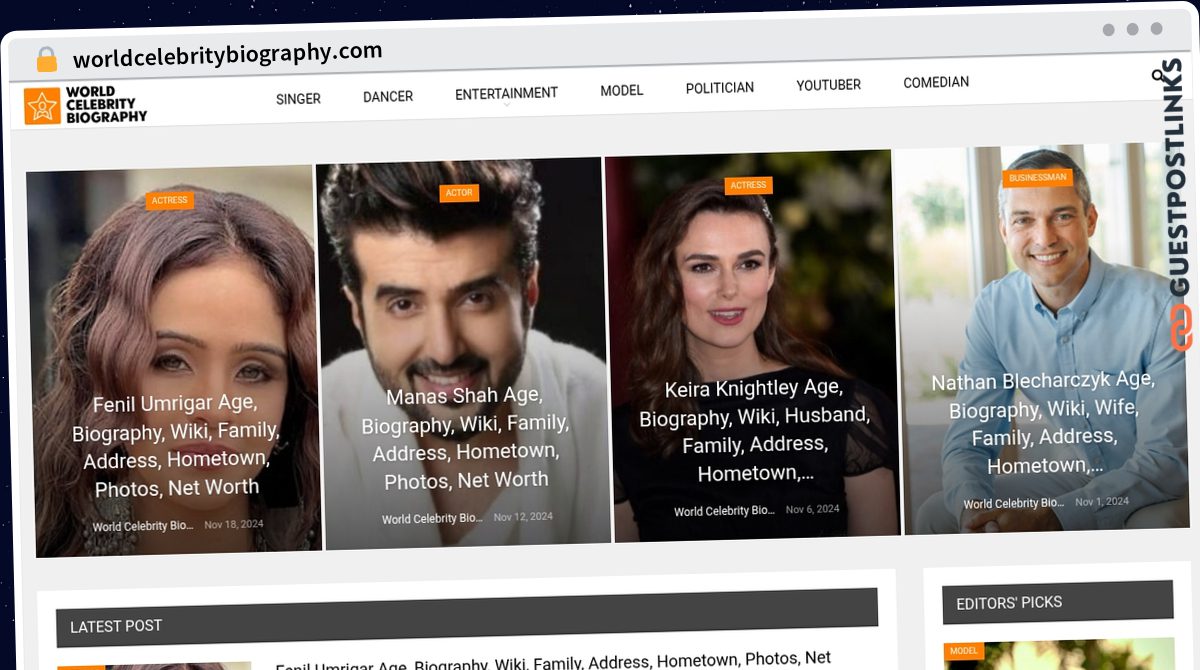Click the Businessman category tag
Viewport: 1200px width, 670px height.
coord(1038,178)
